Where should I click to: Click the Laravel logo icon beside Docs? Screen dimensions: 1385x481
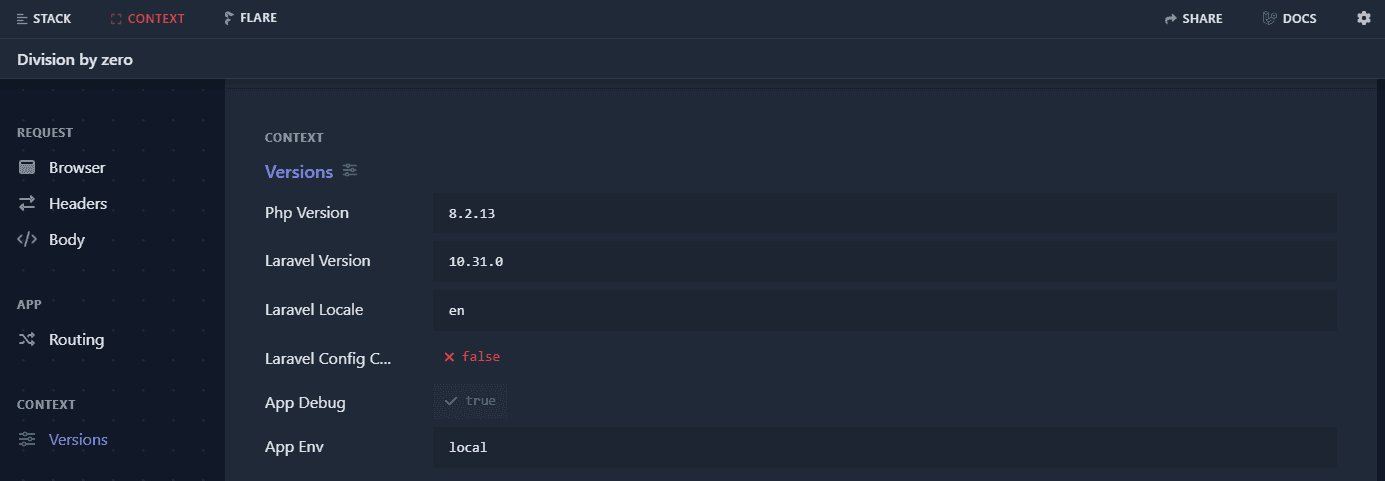click(1270, 19)
